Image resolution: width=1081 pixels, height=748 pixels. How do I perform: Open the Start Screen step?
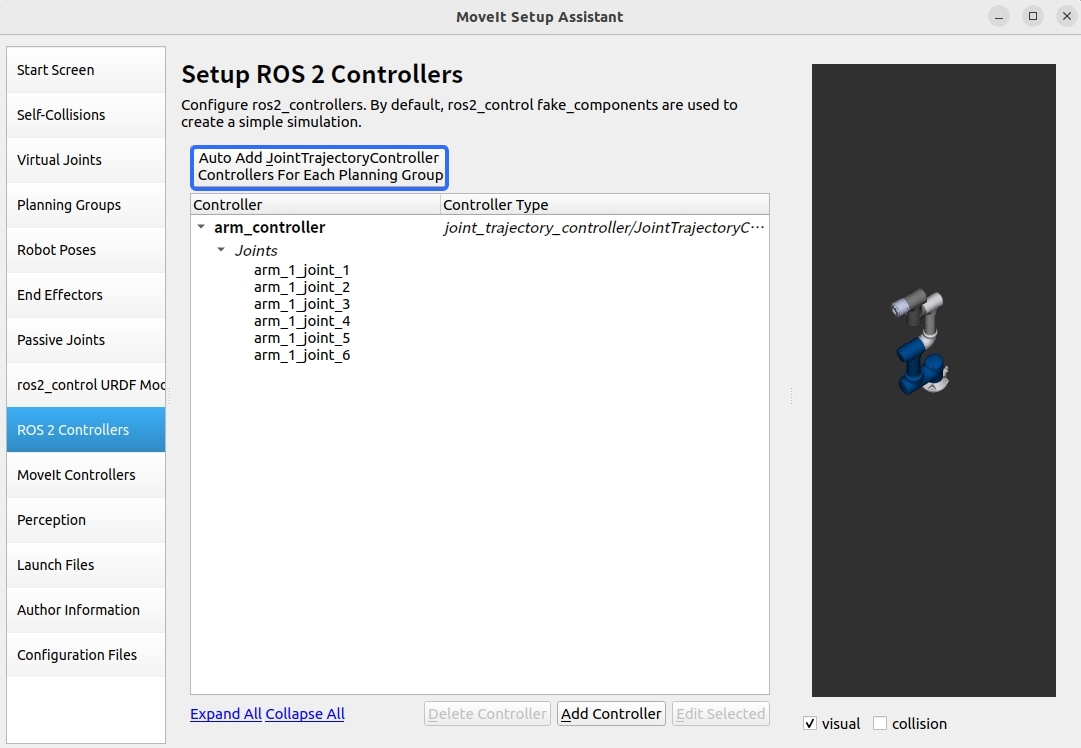coord(85,70)
